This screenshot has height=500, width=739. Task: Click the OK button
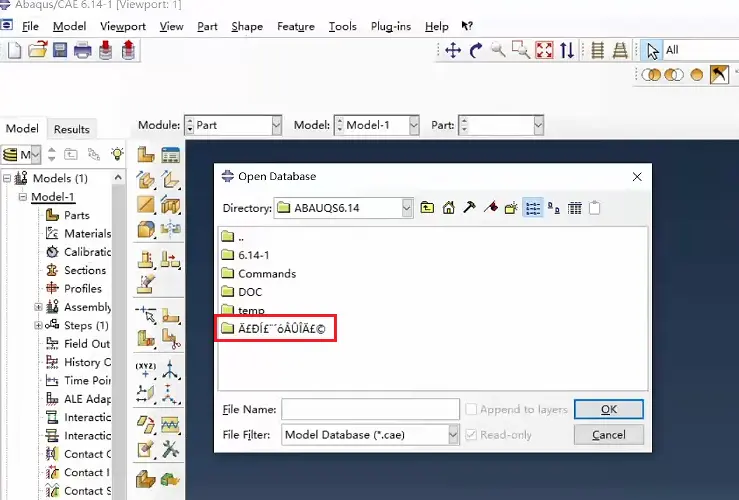pyautogui.click(x=608, y=409)
